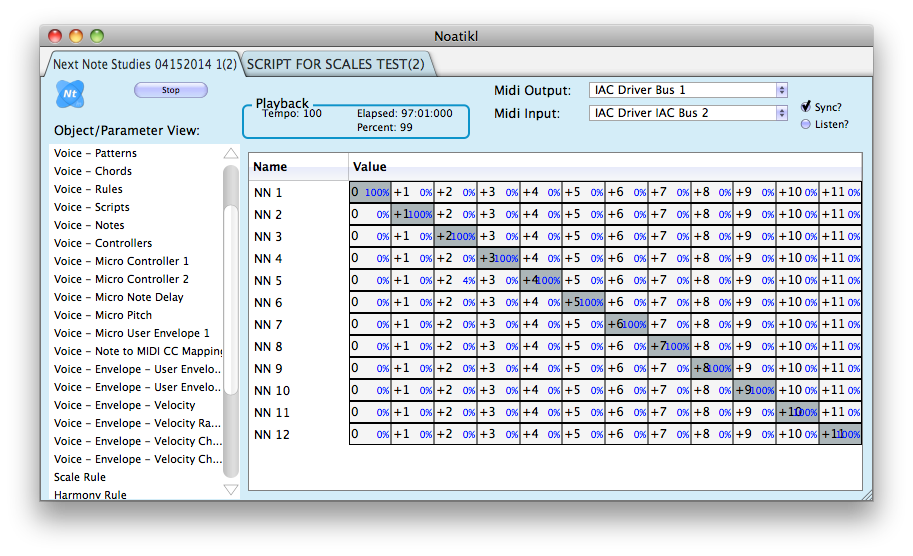Image resolution: width=913 pixels, height=556 pixels.
Task: Select Voice - Micro Pitch item
Action: click(103, 316)
